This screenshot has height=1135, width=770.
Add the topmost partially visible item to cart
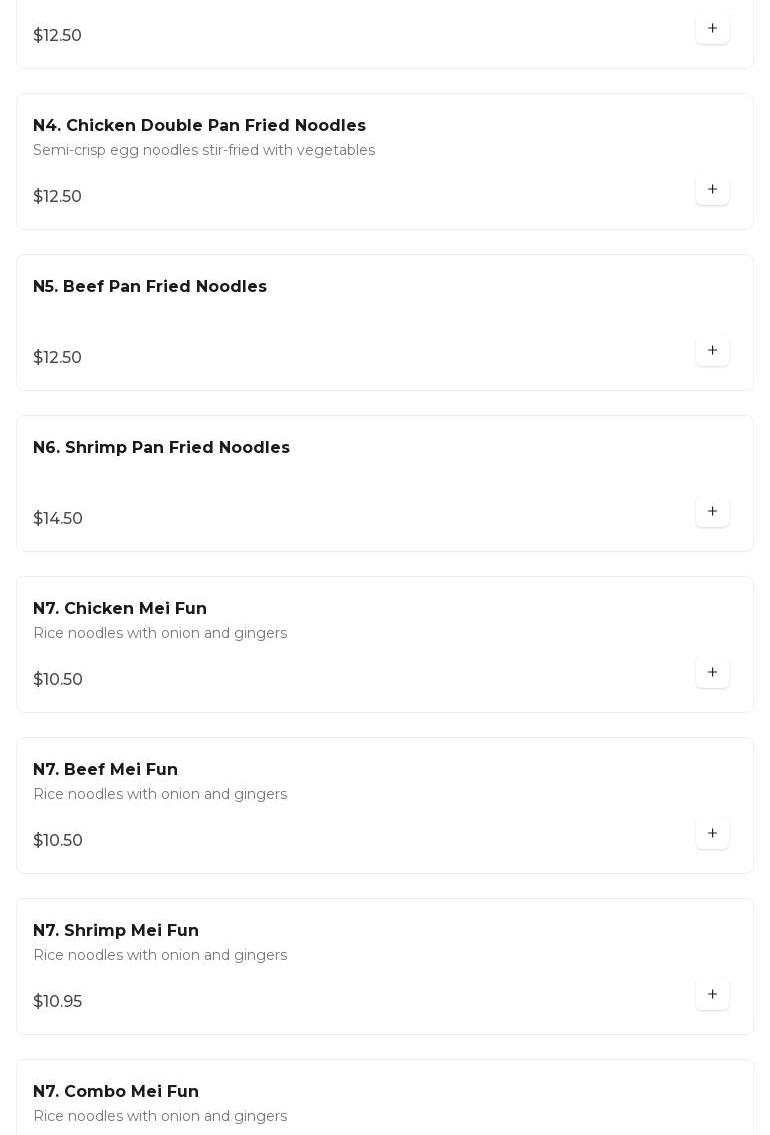pos(712,29)
